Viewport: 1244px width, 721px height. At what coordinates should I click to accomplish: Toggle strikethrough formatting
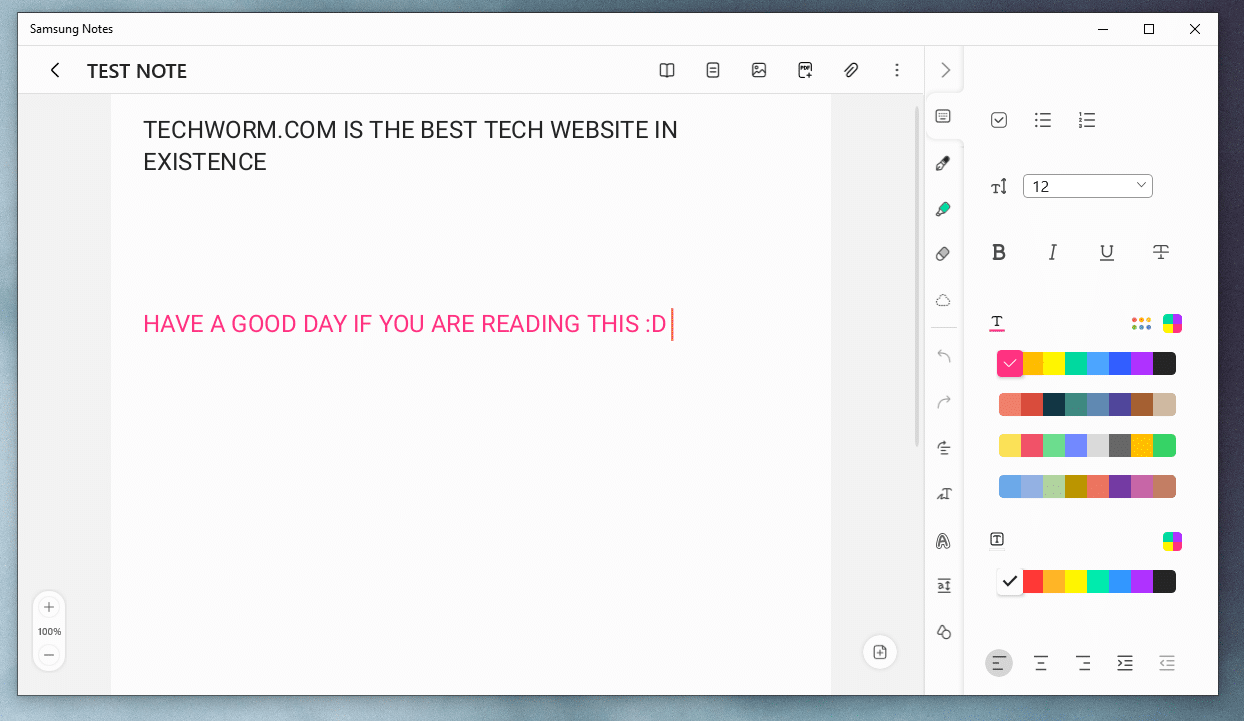pos(1161,252)
